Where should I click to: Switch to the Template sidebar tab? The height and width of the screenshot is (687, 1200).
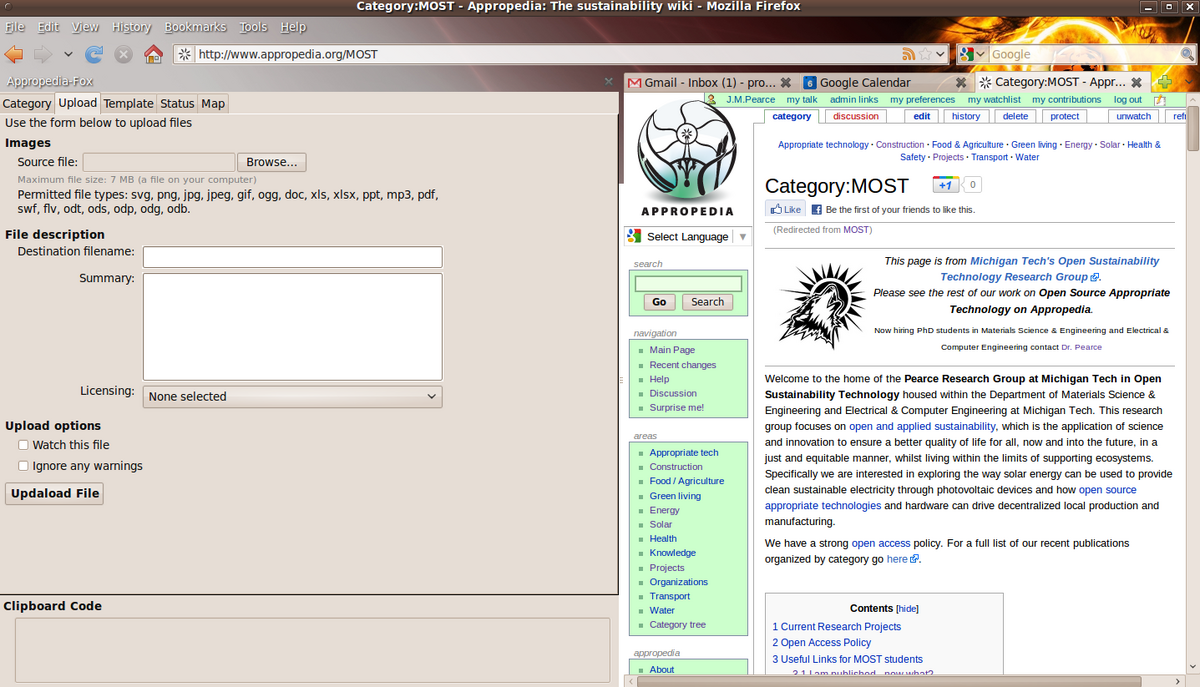pos(128,103)
